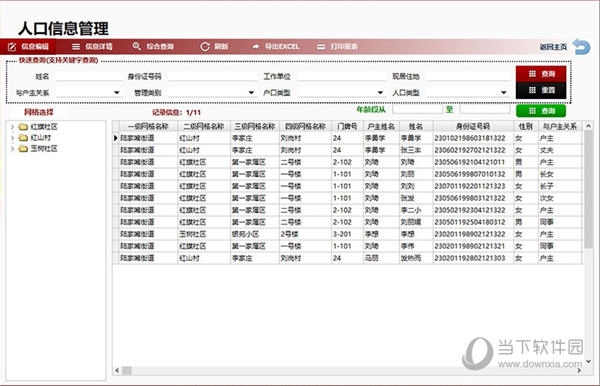
Task: Click the 导出EXCEL export toolbar item
Action: pyautogui.click(x=276, y=47)
